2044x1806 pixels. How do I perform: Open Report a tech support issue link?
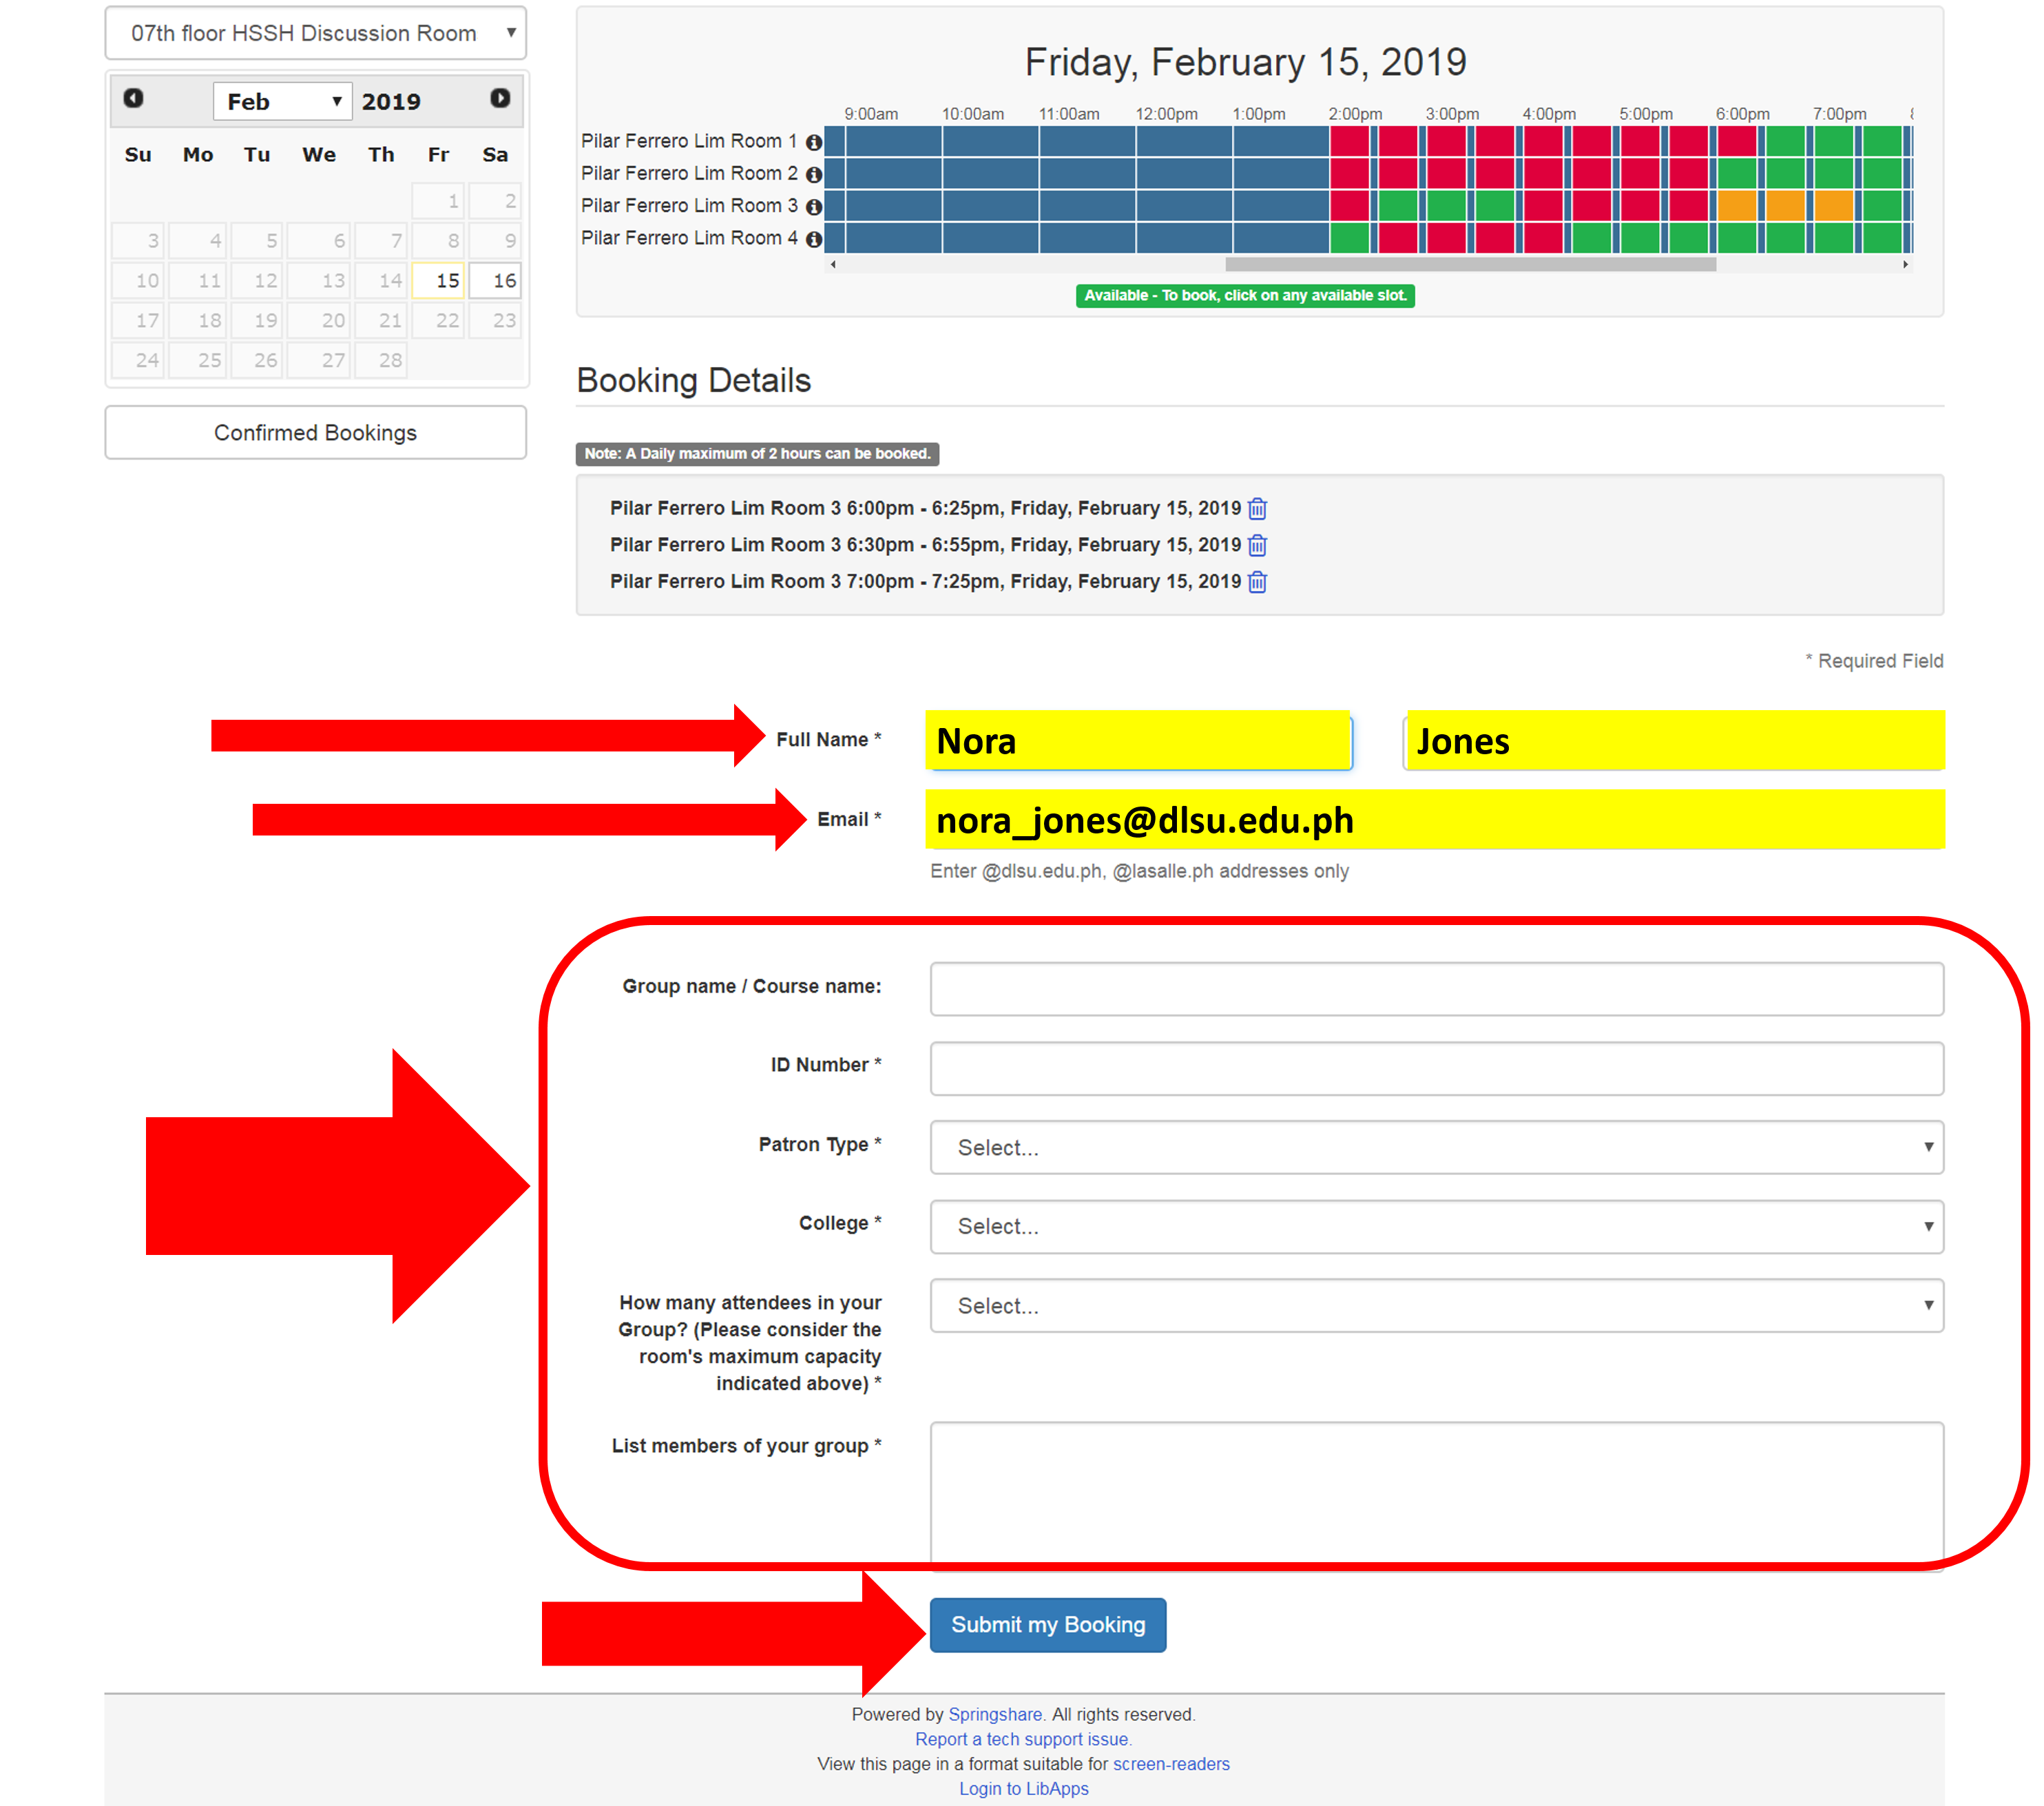[1022, 1739]
